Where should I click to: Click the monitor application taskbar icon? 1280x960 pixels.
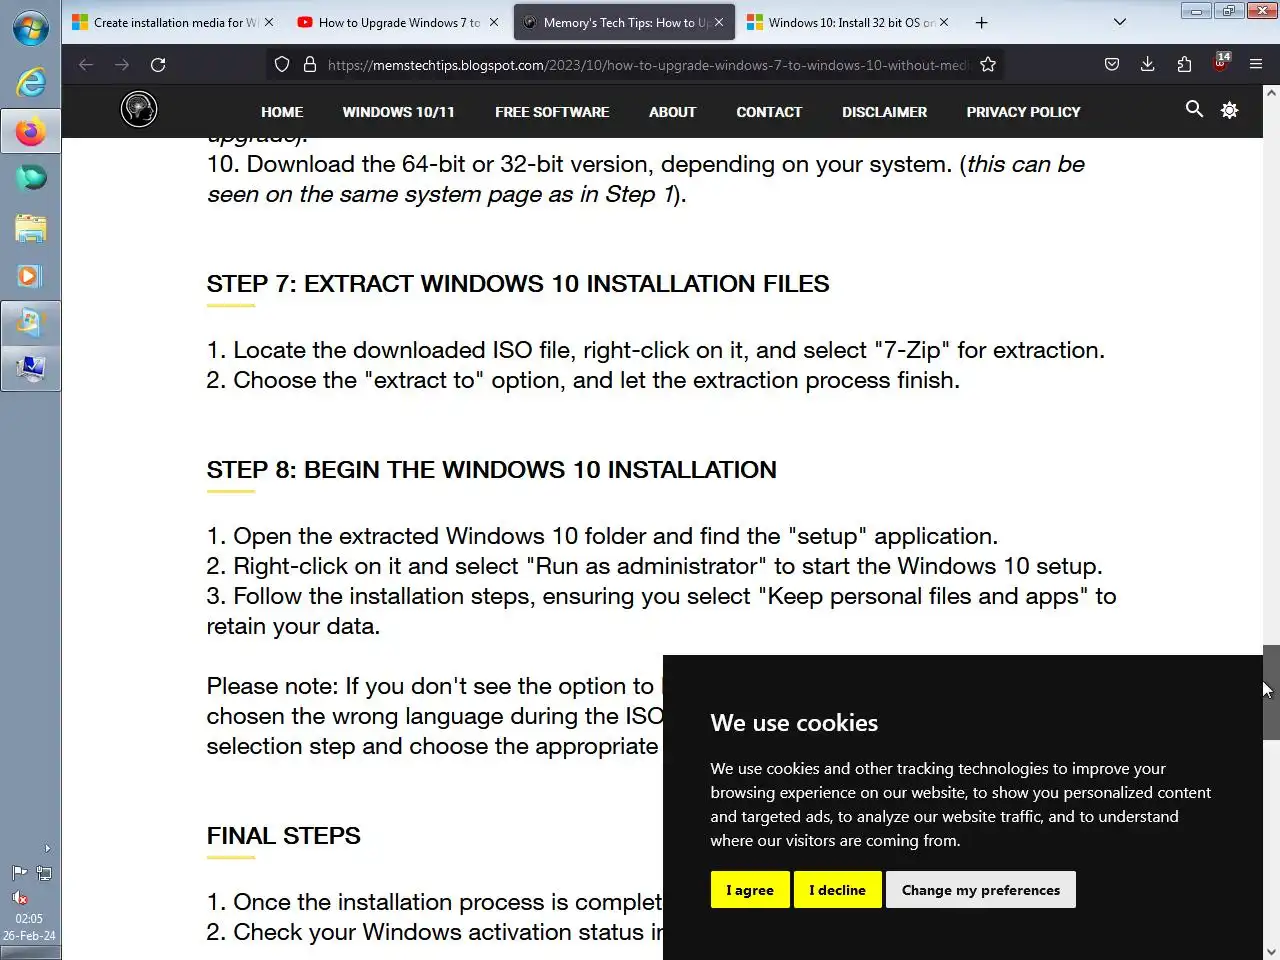[x=30, y=369]
